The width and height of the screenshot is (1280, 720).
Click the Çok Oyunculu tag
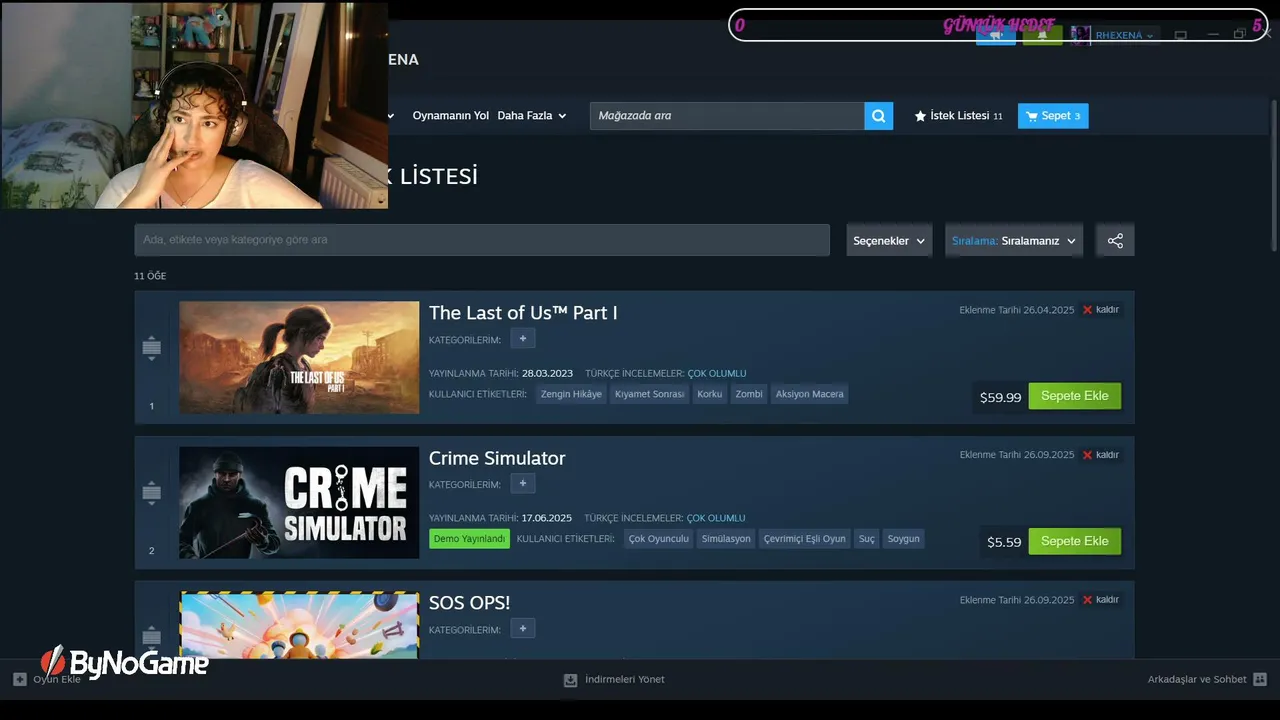[659, 539]
